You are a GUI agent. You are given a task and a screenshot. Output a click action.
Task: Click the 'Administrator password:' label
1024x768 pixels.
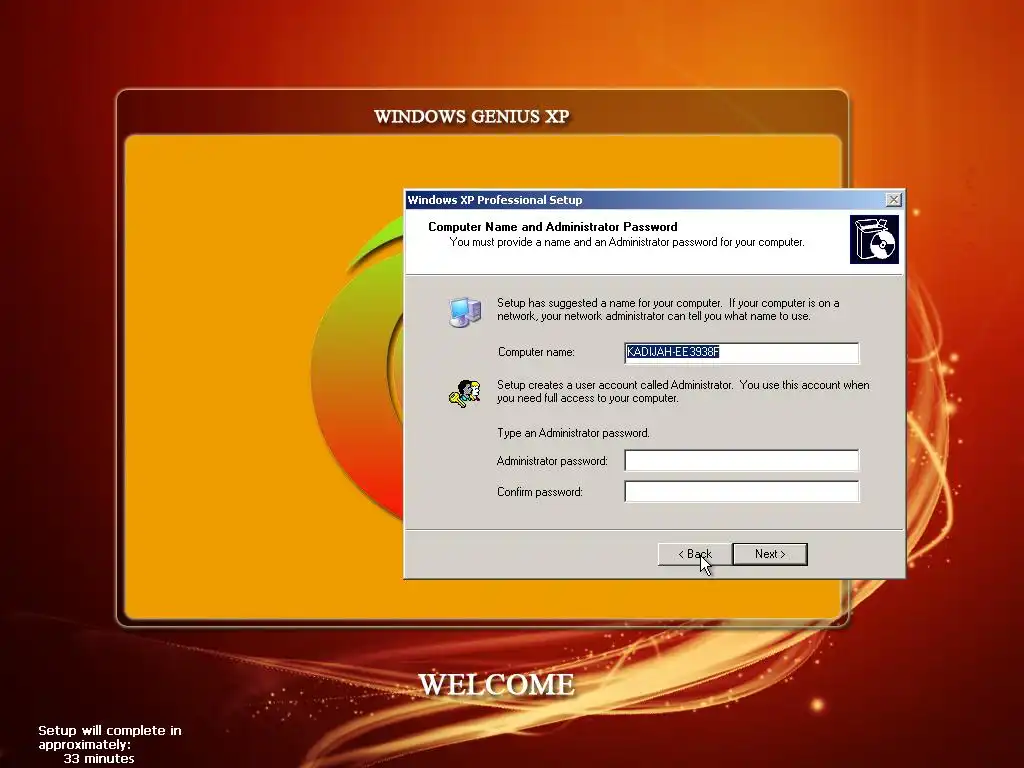tap(552, 461)
